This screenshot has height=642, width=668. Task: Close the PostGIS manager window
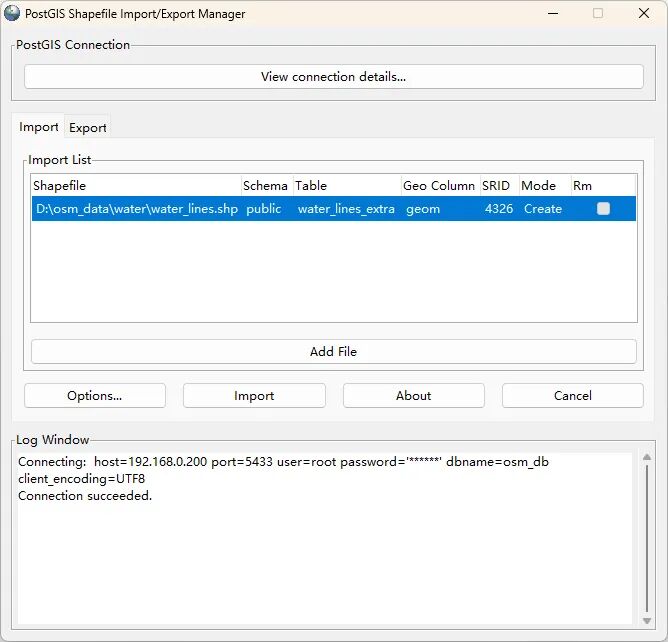pos(644,13)
